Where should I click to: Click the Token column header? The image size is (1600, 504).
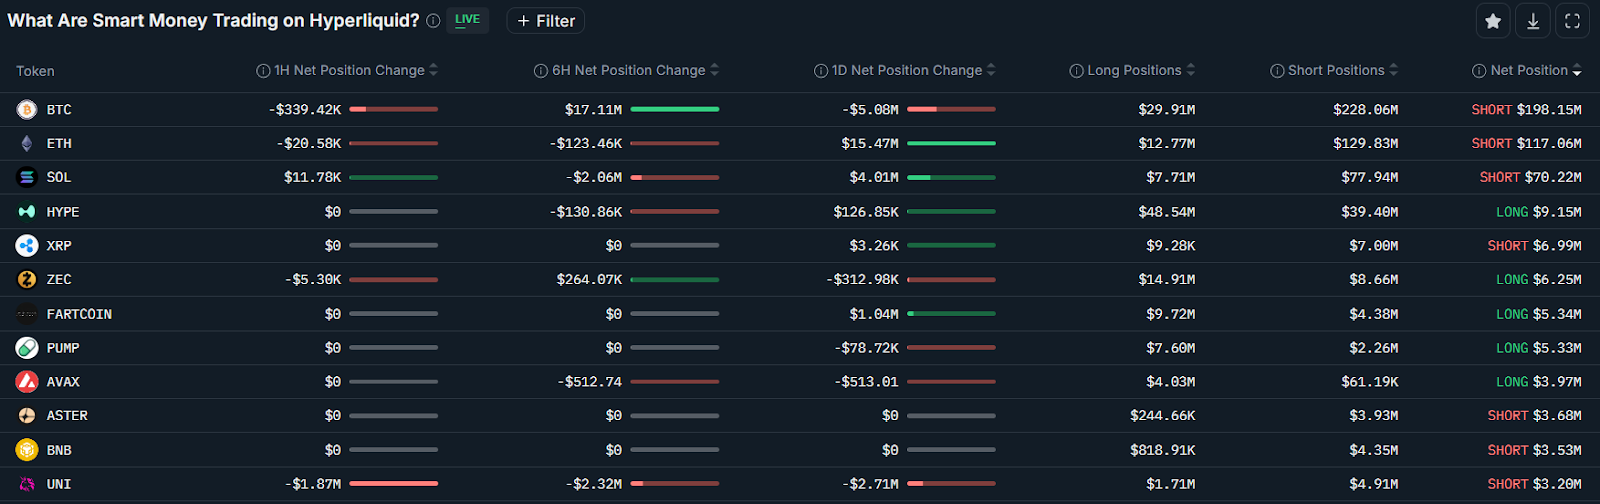tap(35, 71)
